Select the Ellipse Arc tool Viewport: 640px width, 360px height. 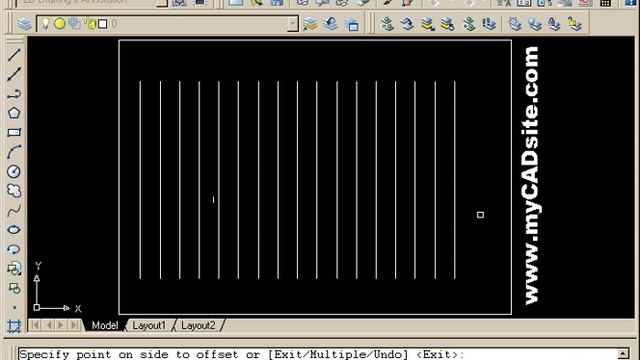click(x=14, y=249)
